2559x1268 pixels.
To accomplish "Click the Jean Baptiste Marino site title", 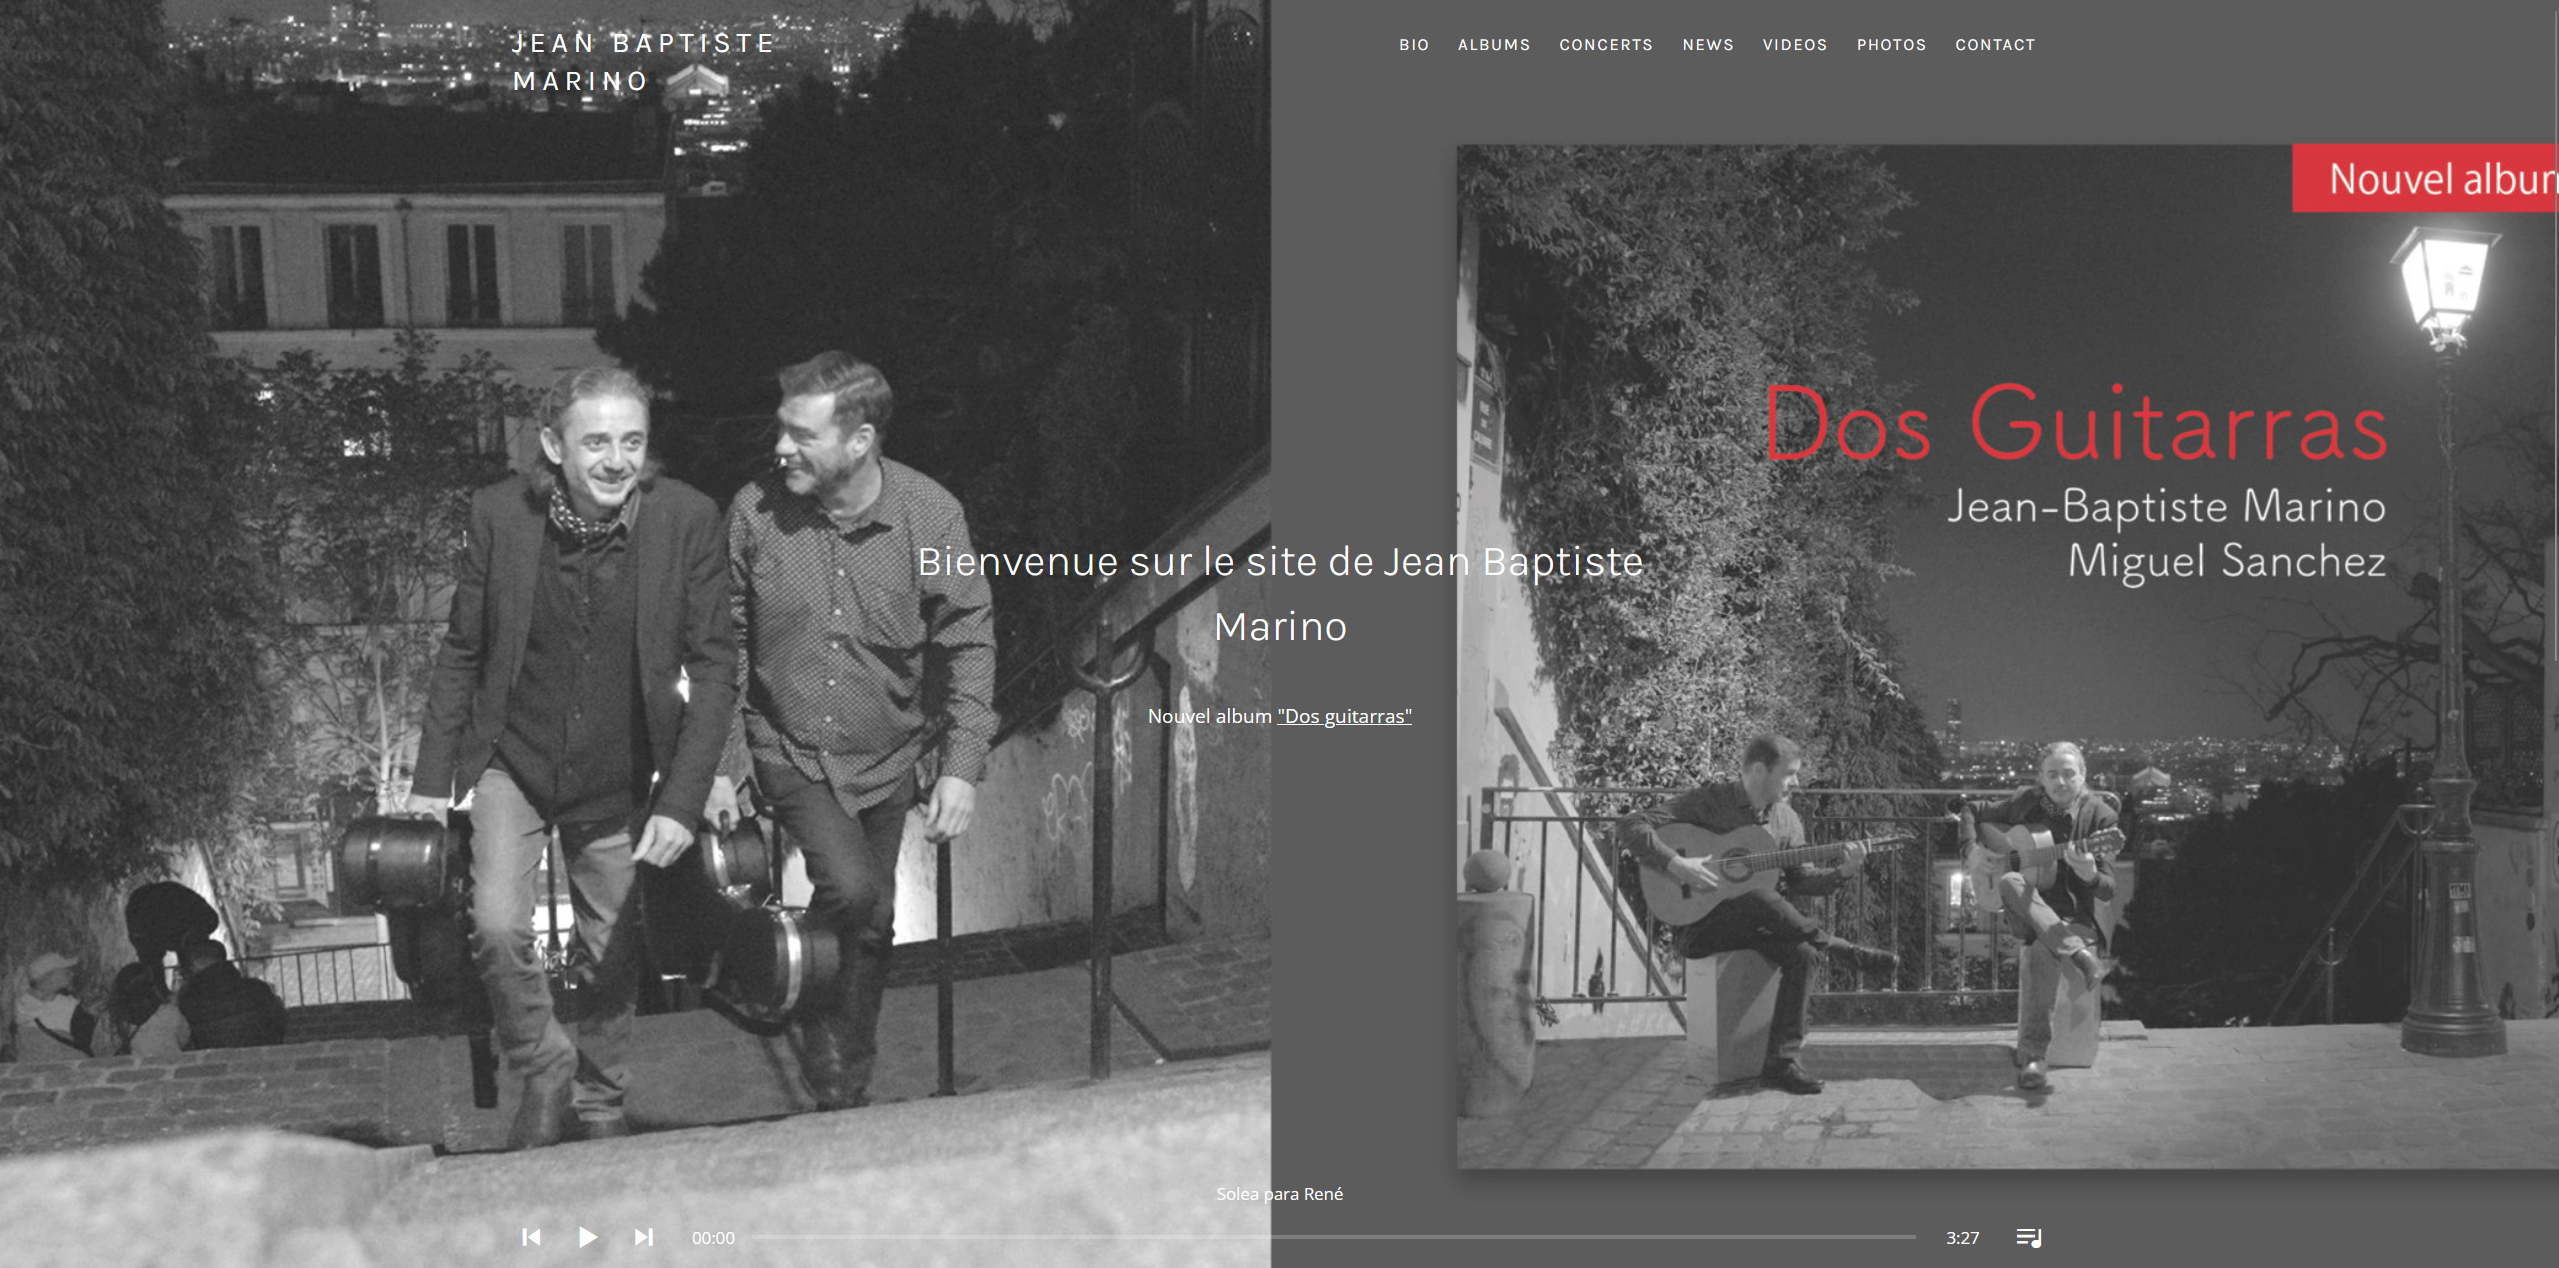I will [x=643, y=62].
